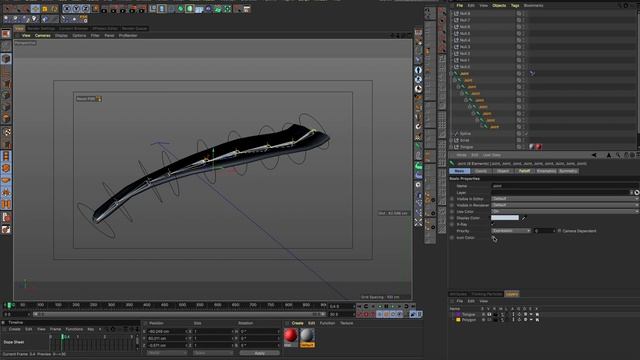Image resolution: width=640 pixels, height=360 pixels.
Task: Click the go to start playback button
Action: pyautogui.click(x=359, y=306)
